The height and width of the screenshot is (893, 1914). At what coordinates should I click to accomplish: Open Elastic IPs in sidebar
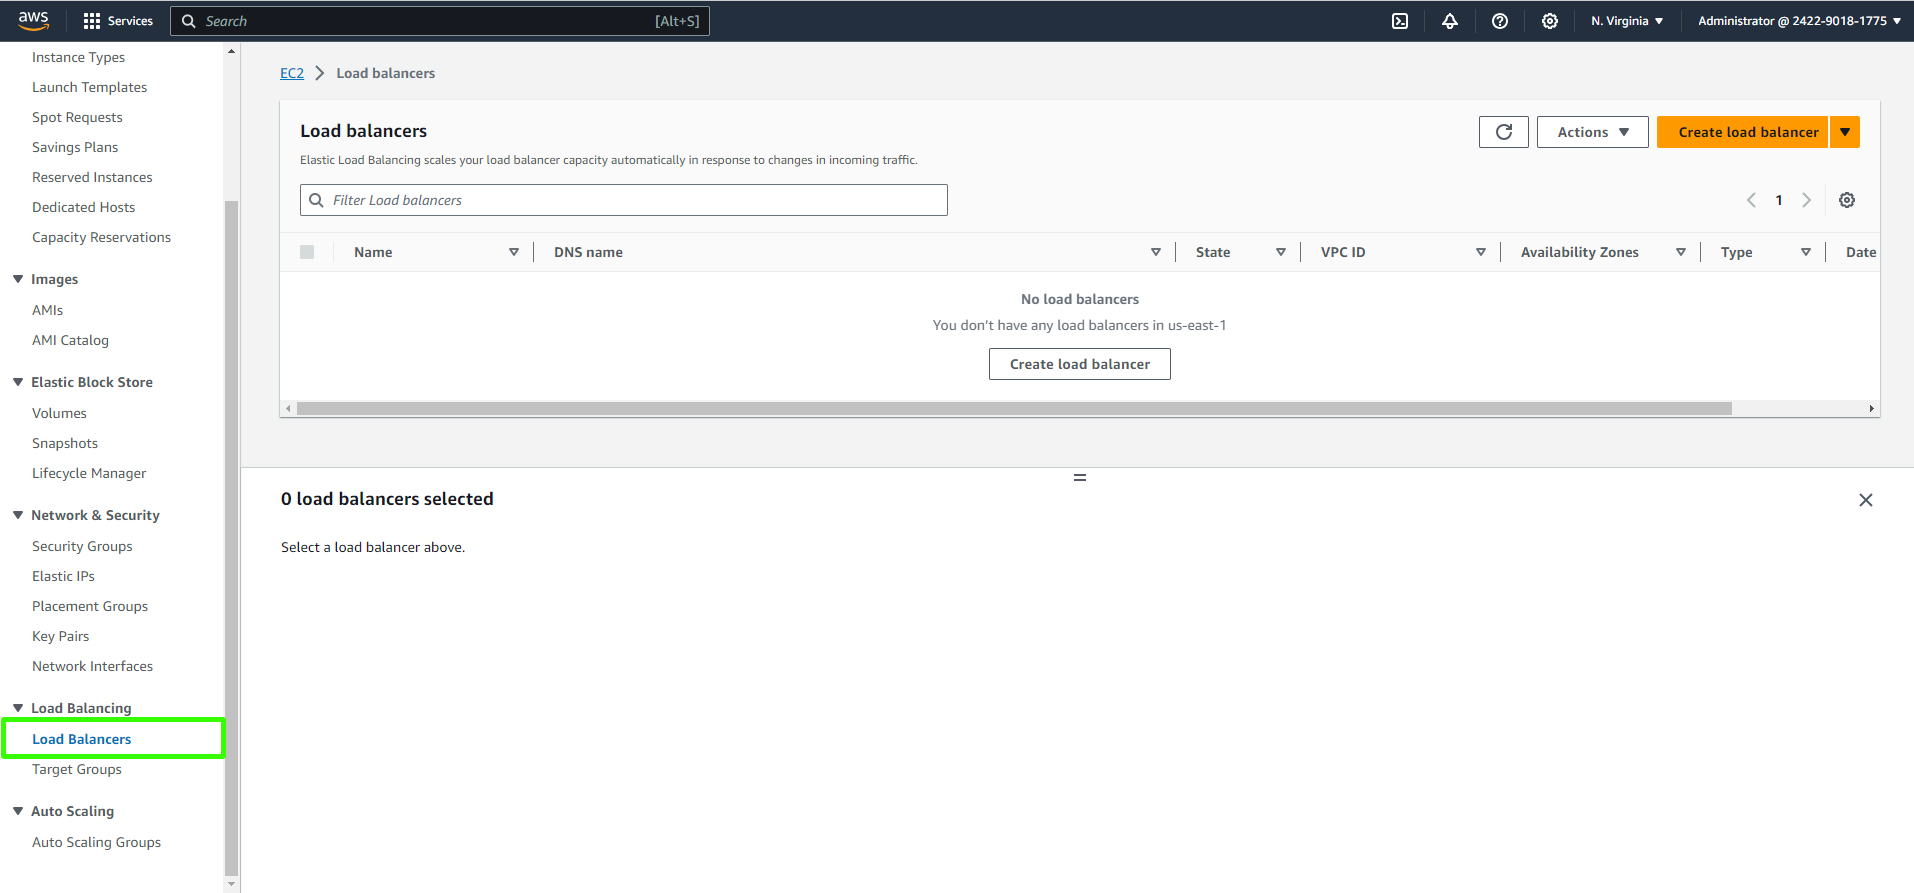[63, 576]
